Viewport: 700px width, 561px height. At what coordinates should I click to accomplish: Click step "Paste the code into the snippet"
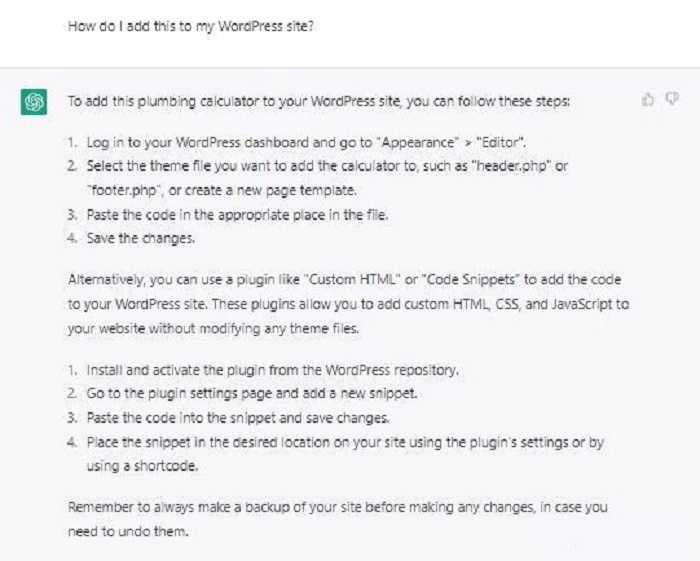(x=238, y=418)
